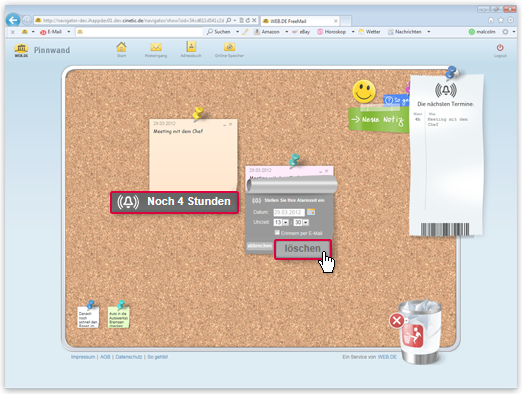Viewport: 522px width, 394px height.
Task: Close the WEB.DE toolbar with the X
Action: (13, 32)
